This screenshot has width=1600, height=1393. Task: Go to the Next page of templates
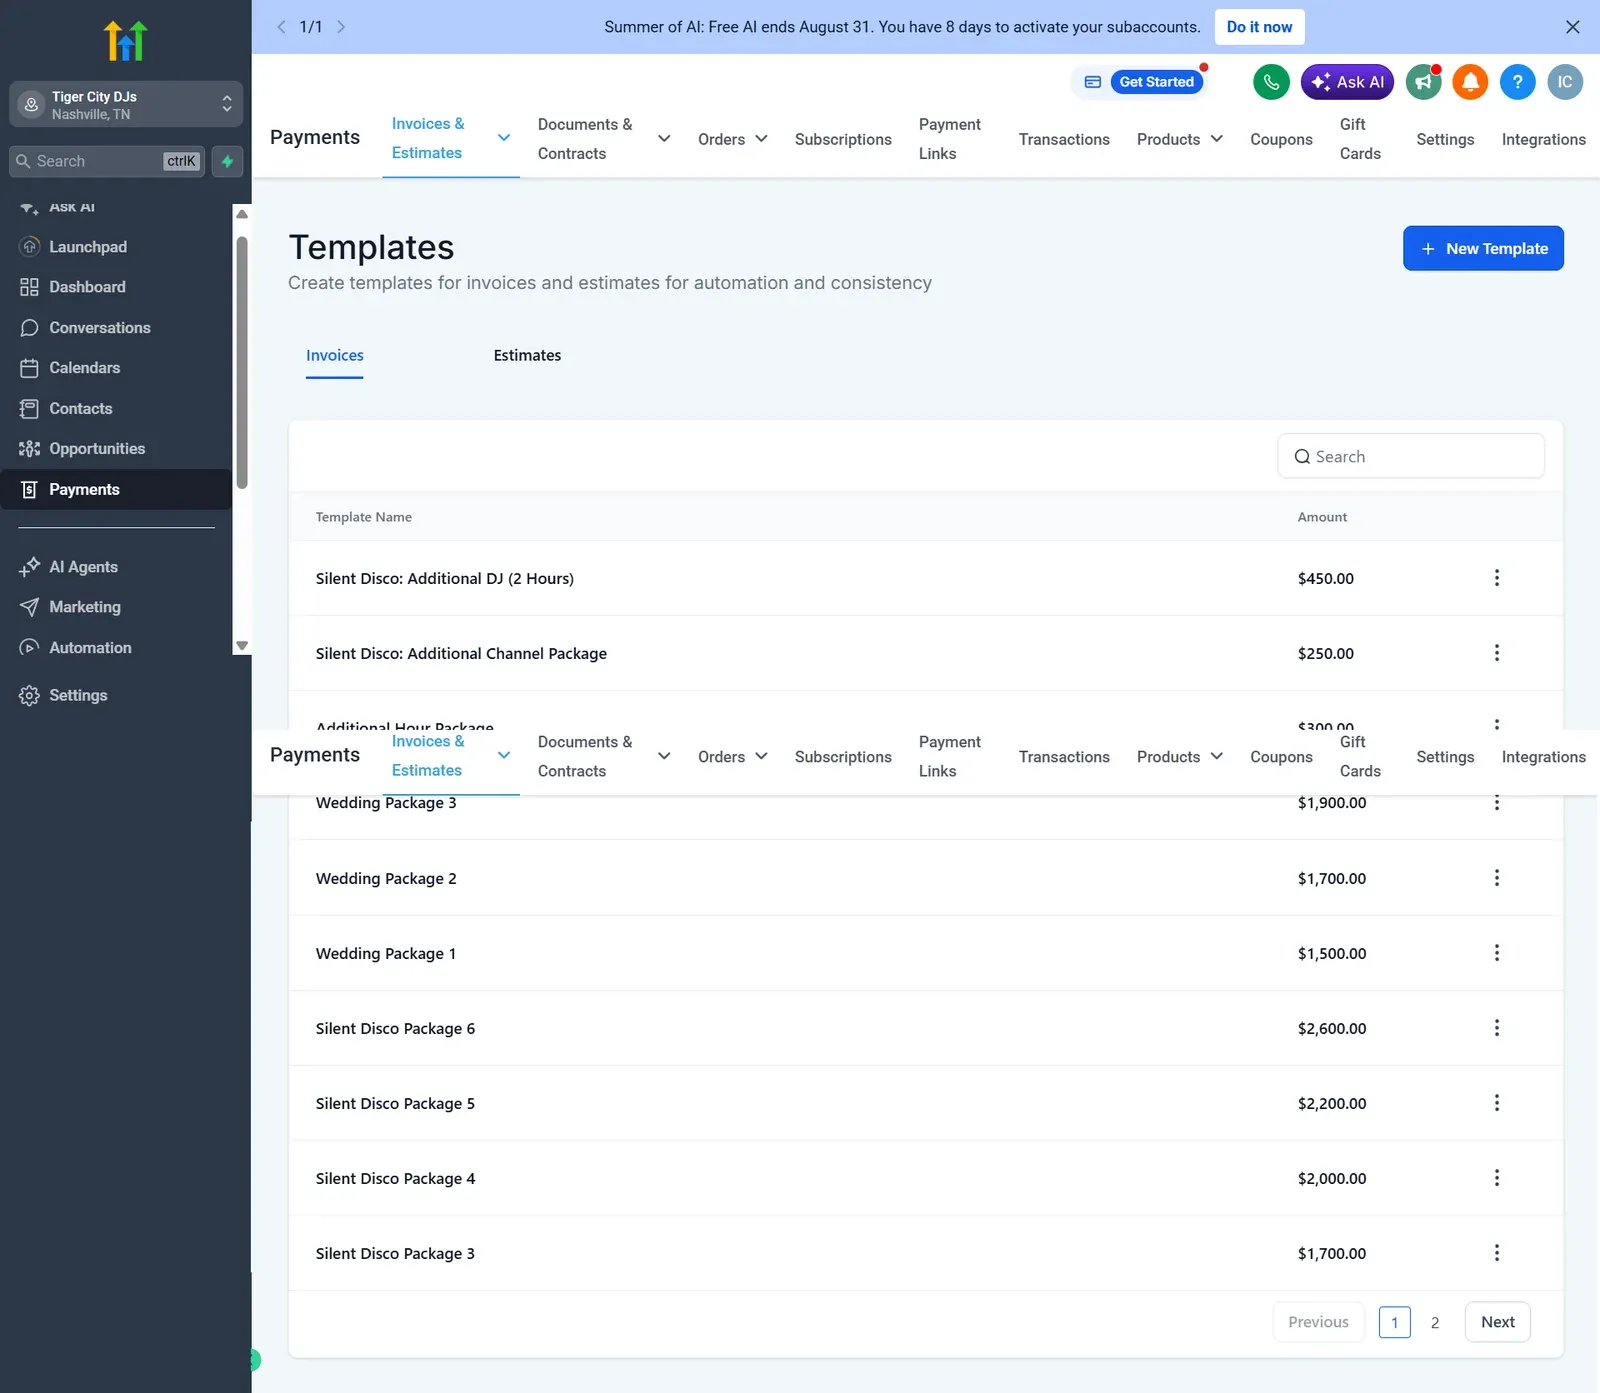pos(1497,1322)
